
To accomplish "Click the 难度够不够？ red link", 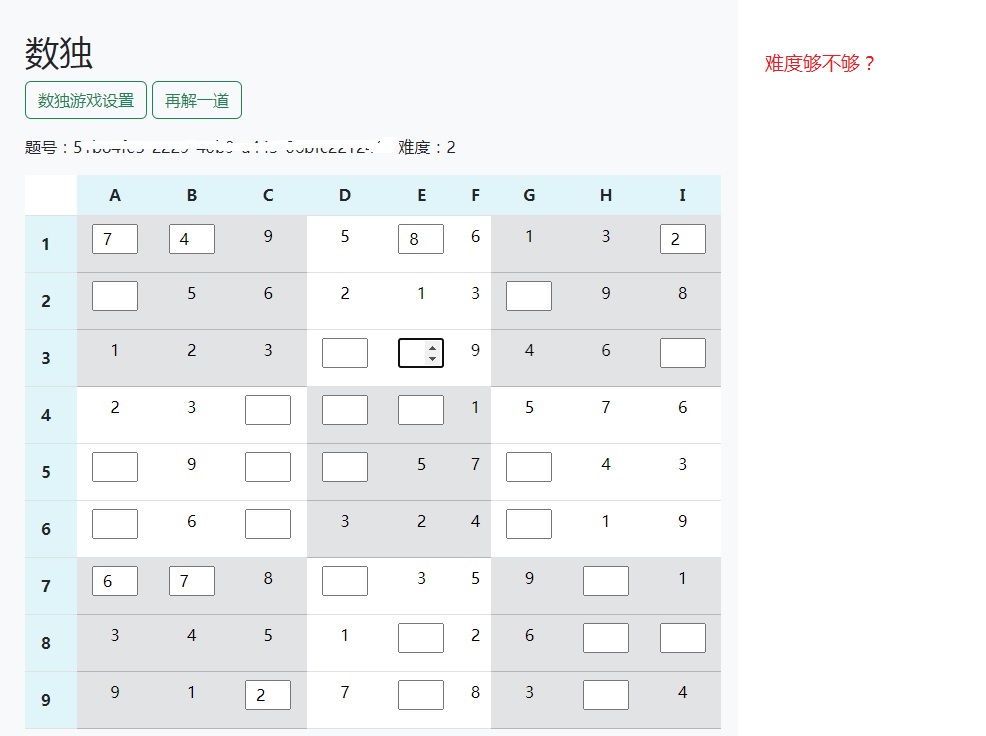I will tap(819, 63).
